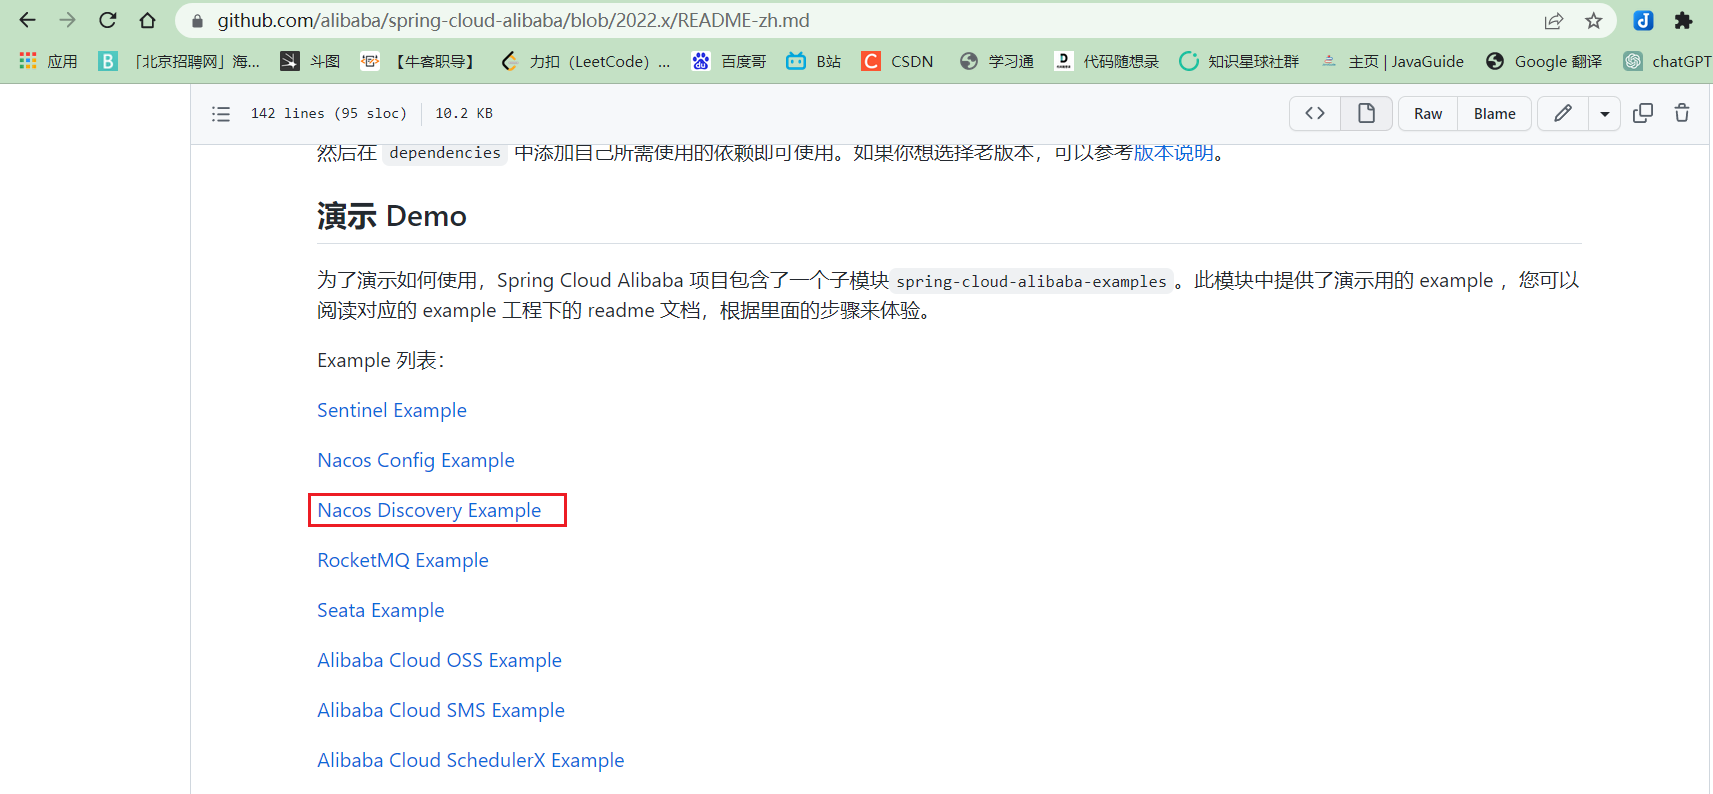Screen dimensions: 1713x794
Task: Open the 北京招聘网 bookmark
Action: pos(179,61)
